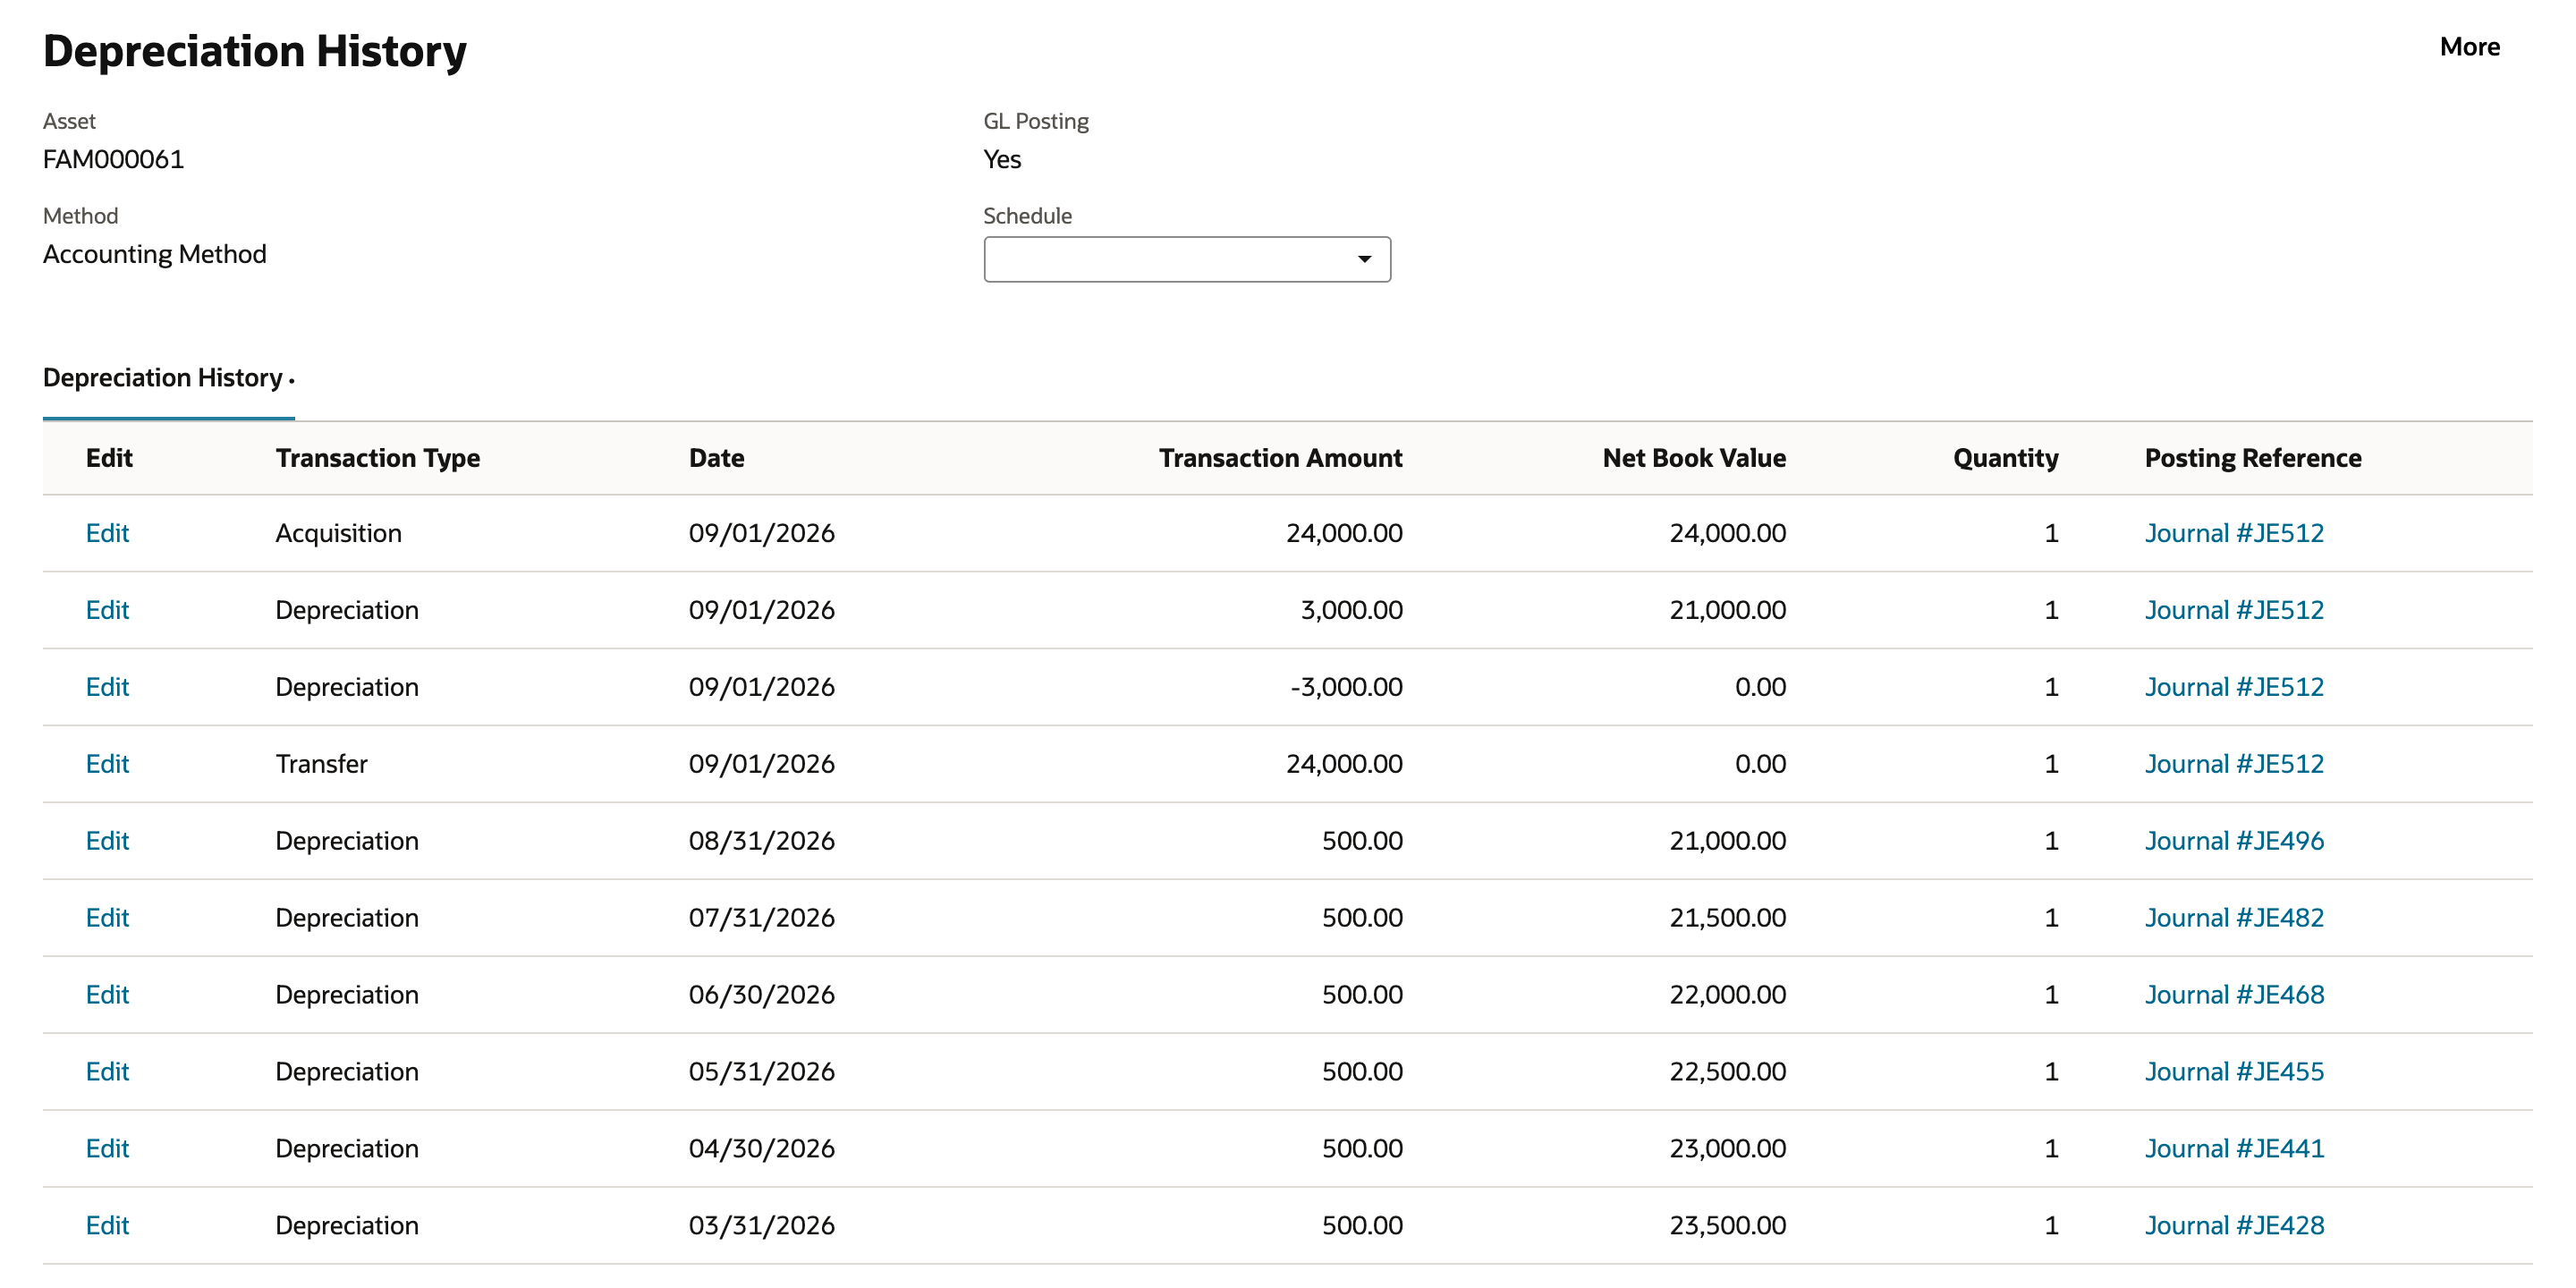Open Journal #JE468 link
This screenshot has width=2576, height=1288.
(2234, 995)
